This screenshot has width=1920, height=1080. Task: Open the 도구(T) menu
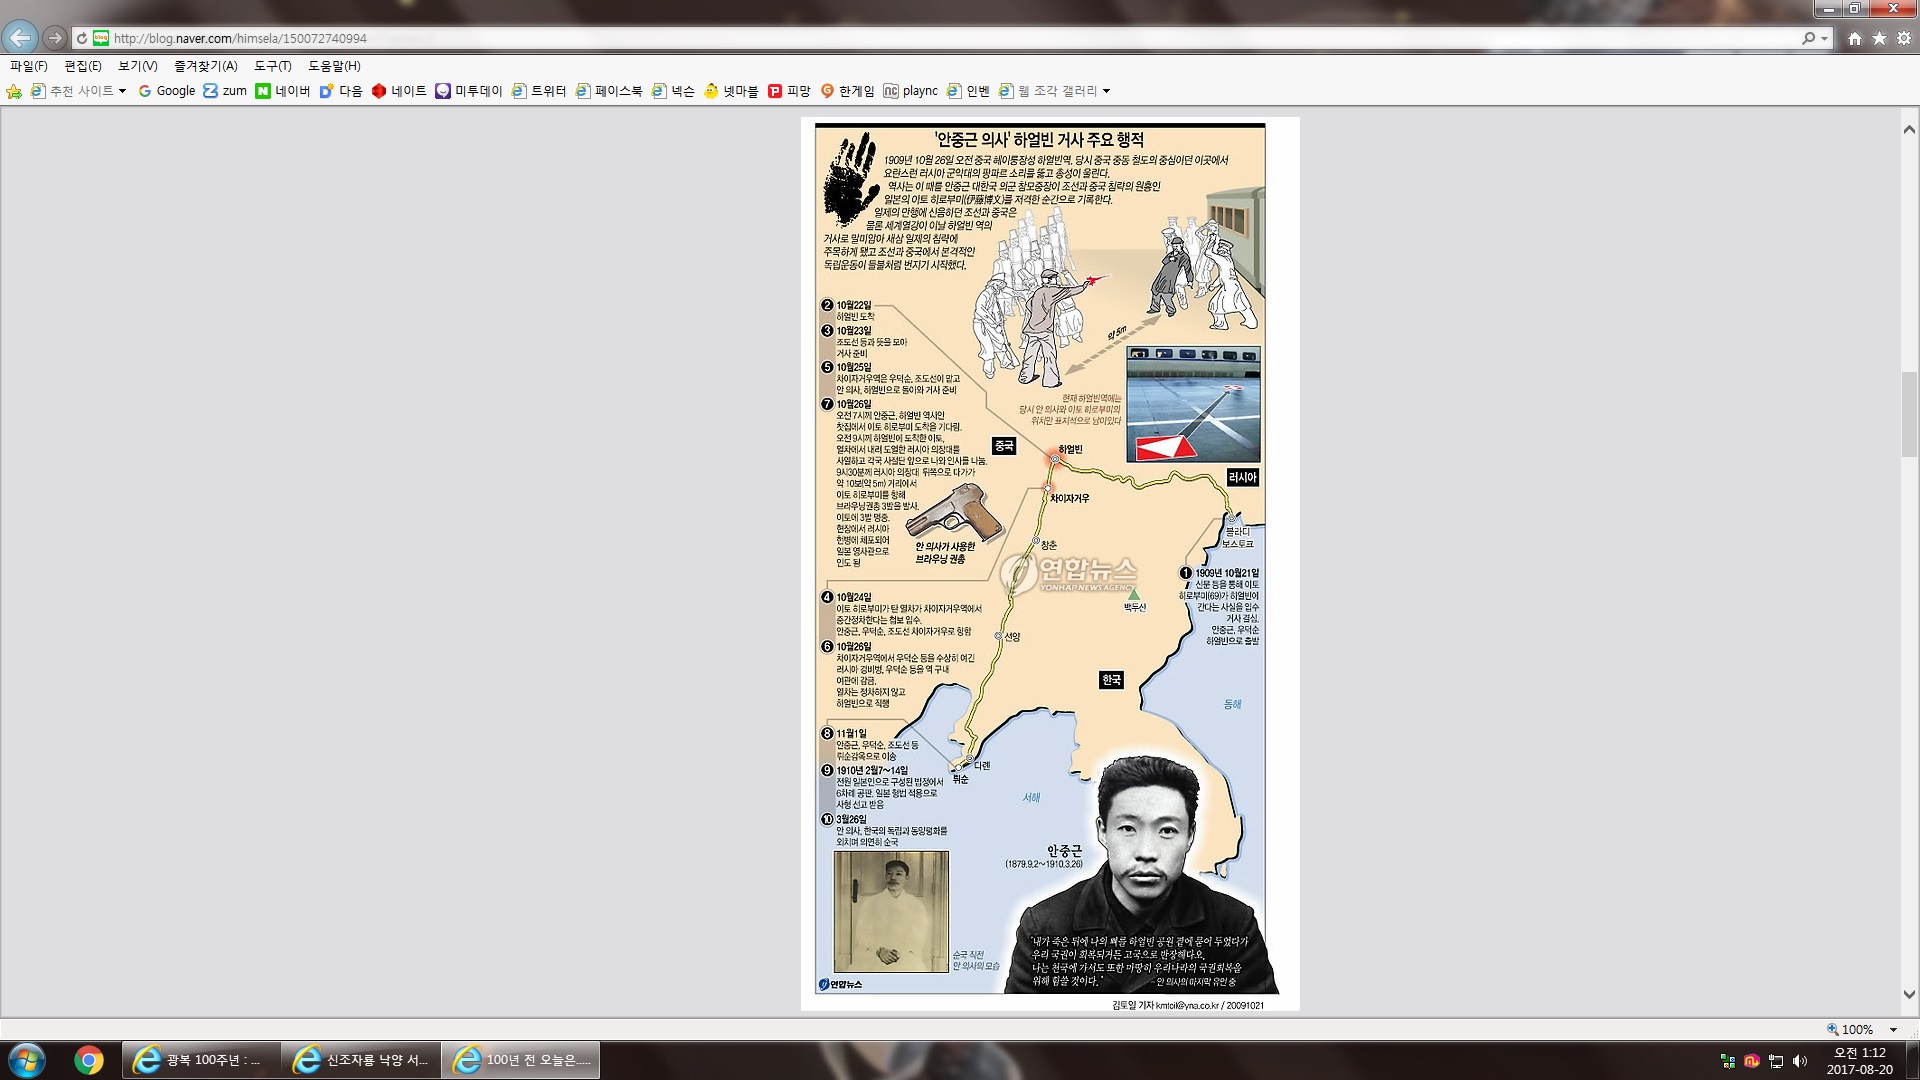click(x=273, y=66)
